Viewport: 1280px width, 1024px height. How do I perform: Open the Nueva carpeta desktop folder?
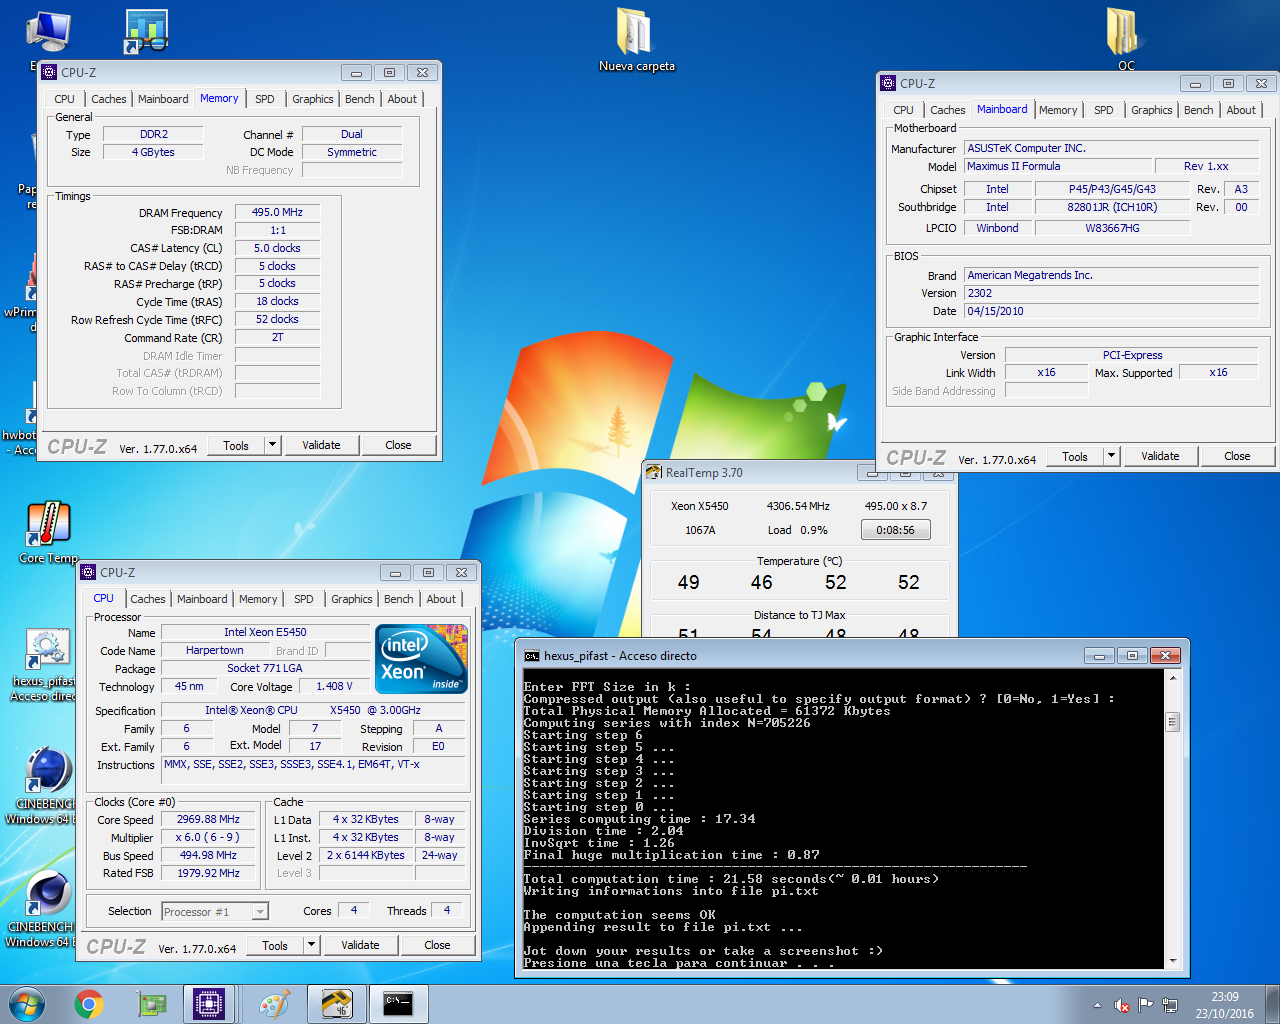pos(636,41)
